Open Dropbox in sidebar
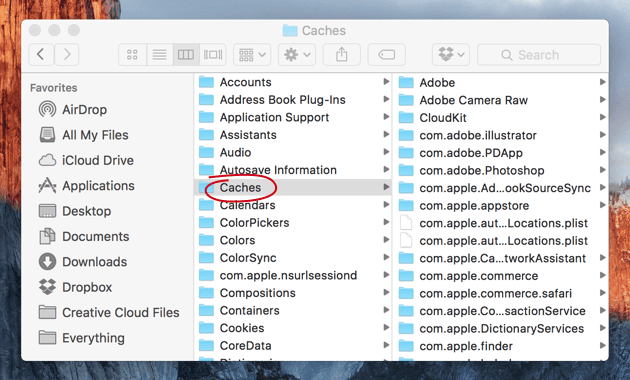Viewport: 630px width, 380px height. pos(75,287)
